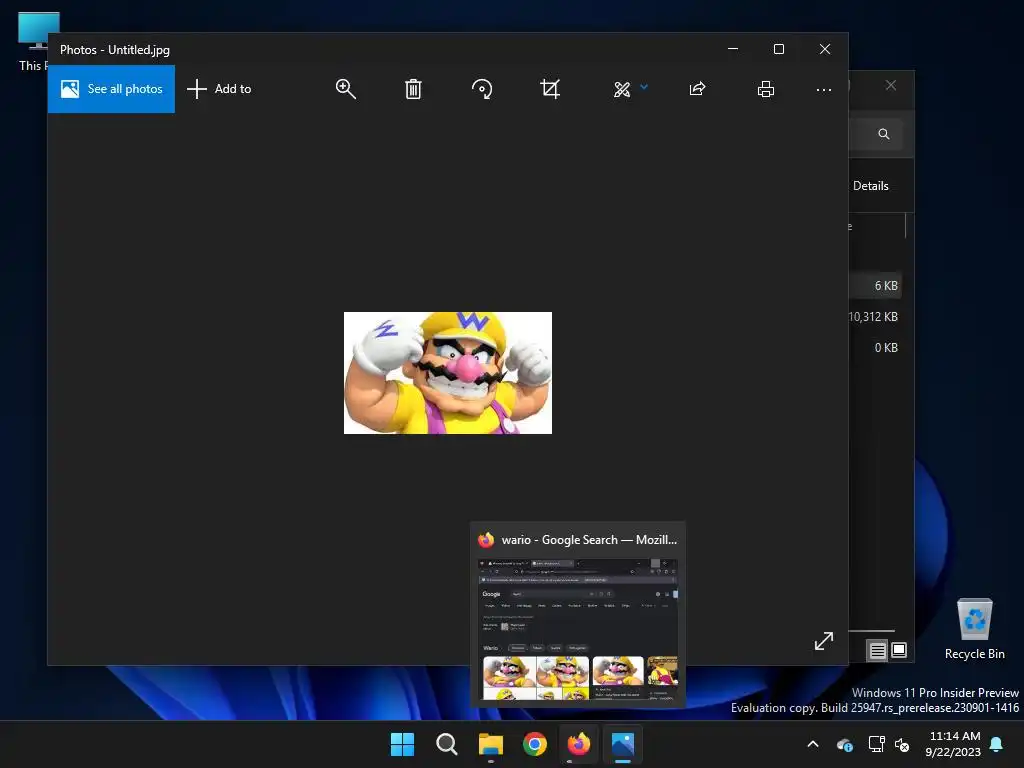The image size is (1024, 768).
Task: Select the 10,312 KB file row
Action: point(875,317)
